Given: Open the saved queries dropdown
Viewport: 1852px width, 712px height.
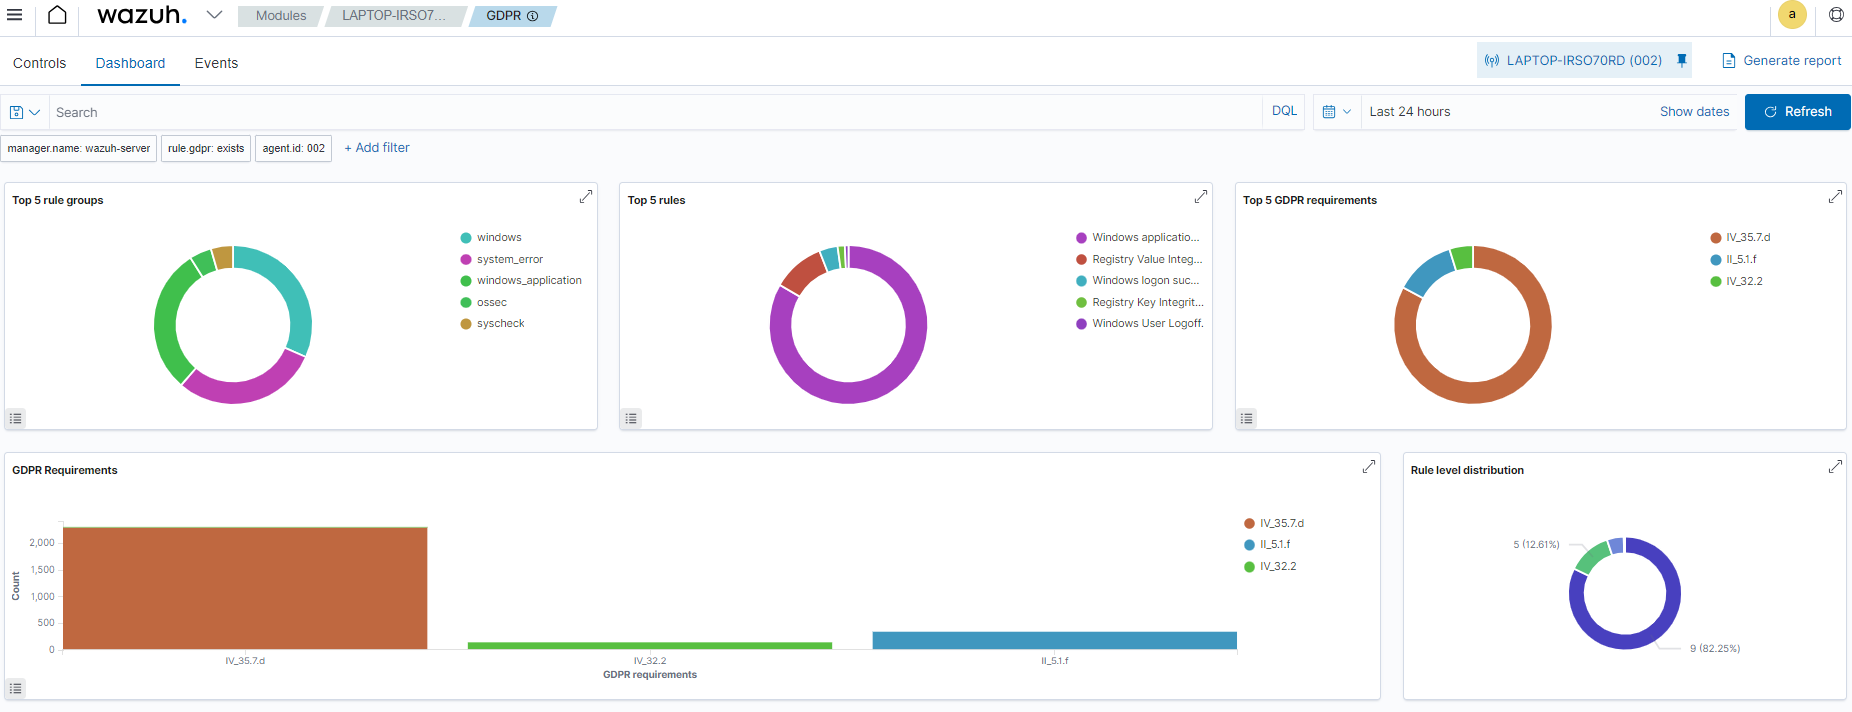Looking at the screenshot, I should [25, 112].
